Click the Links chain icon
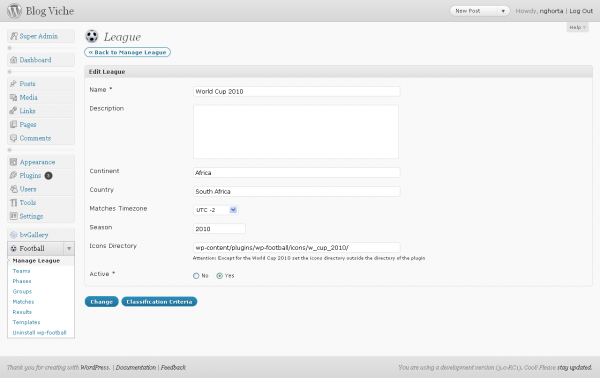Screen dimensions: 600x378 13,111
